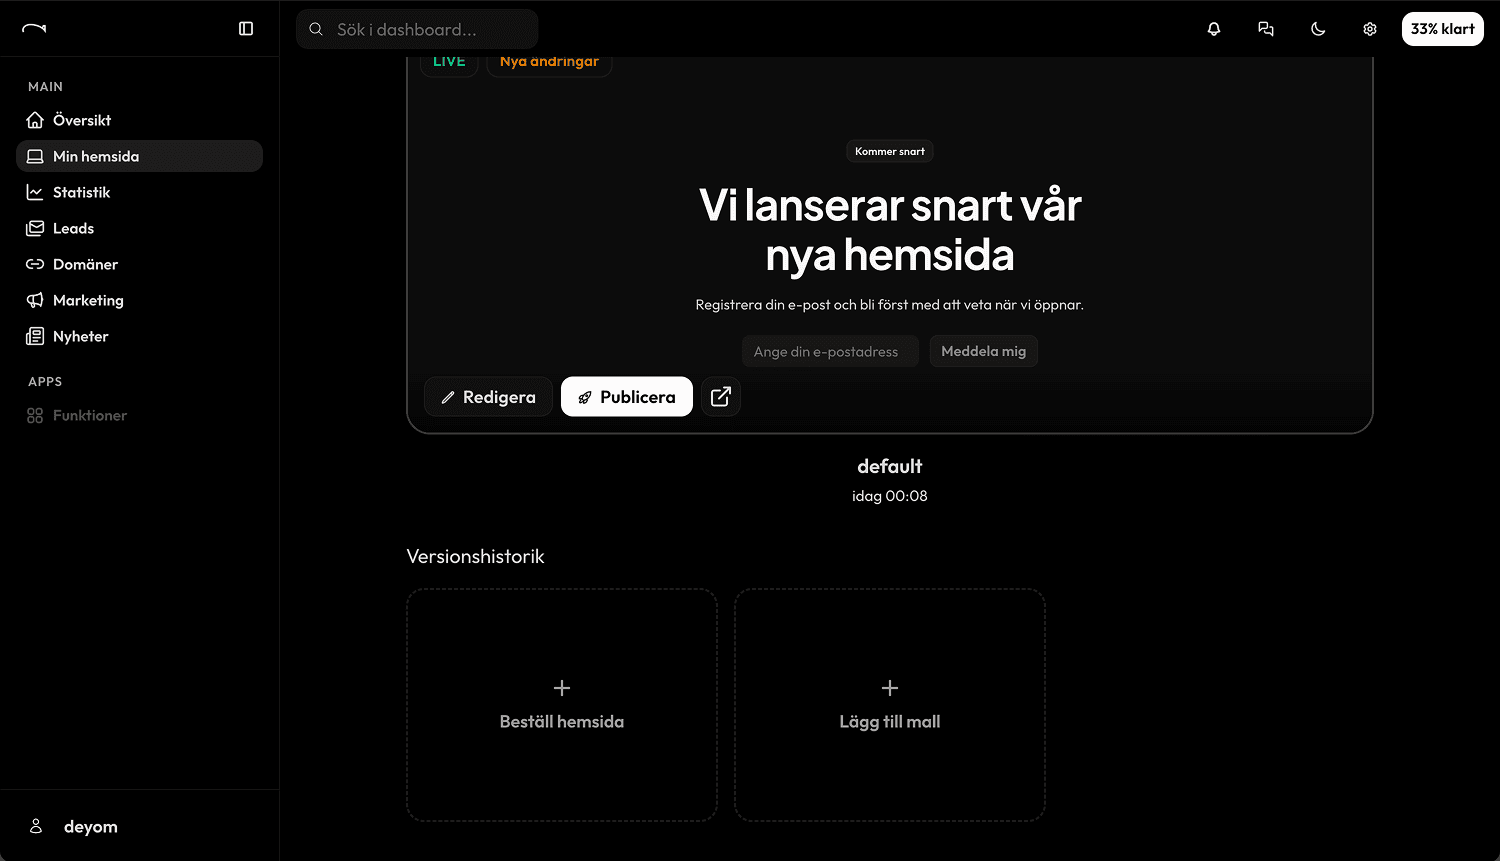Open the Leads section

pos(73,228)
